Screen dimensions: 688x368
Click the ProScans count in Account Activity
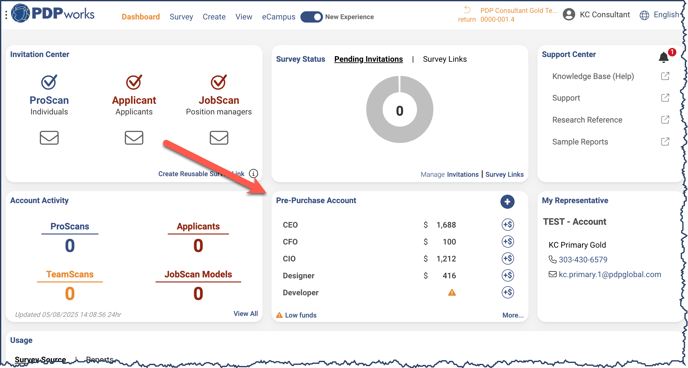(70, 246)
